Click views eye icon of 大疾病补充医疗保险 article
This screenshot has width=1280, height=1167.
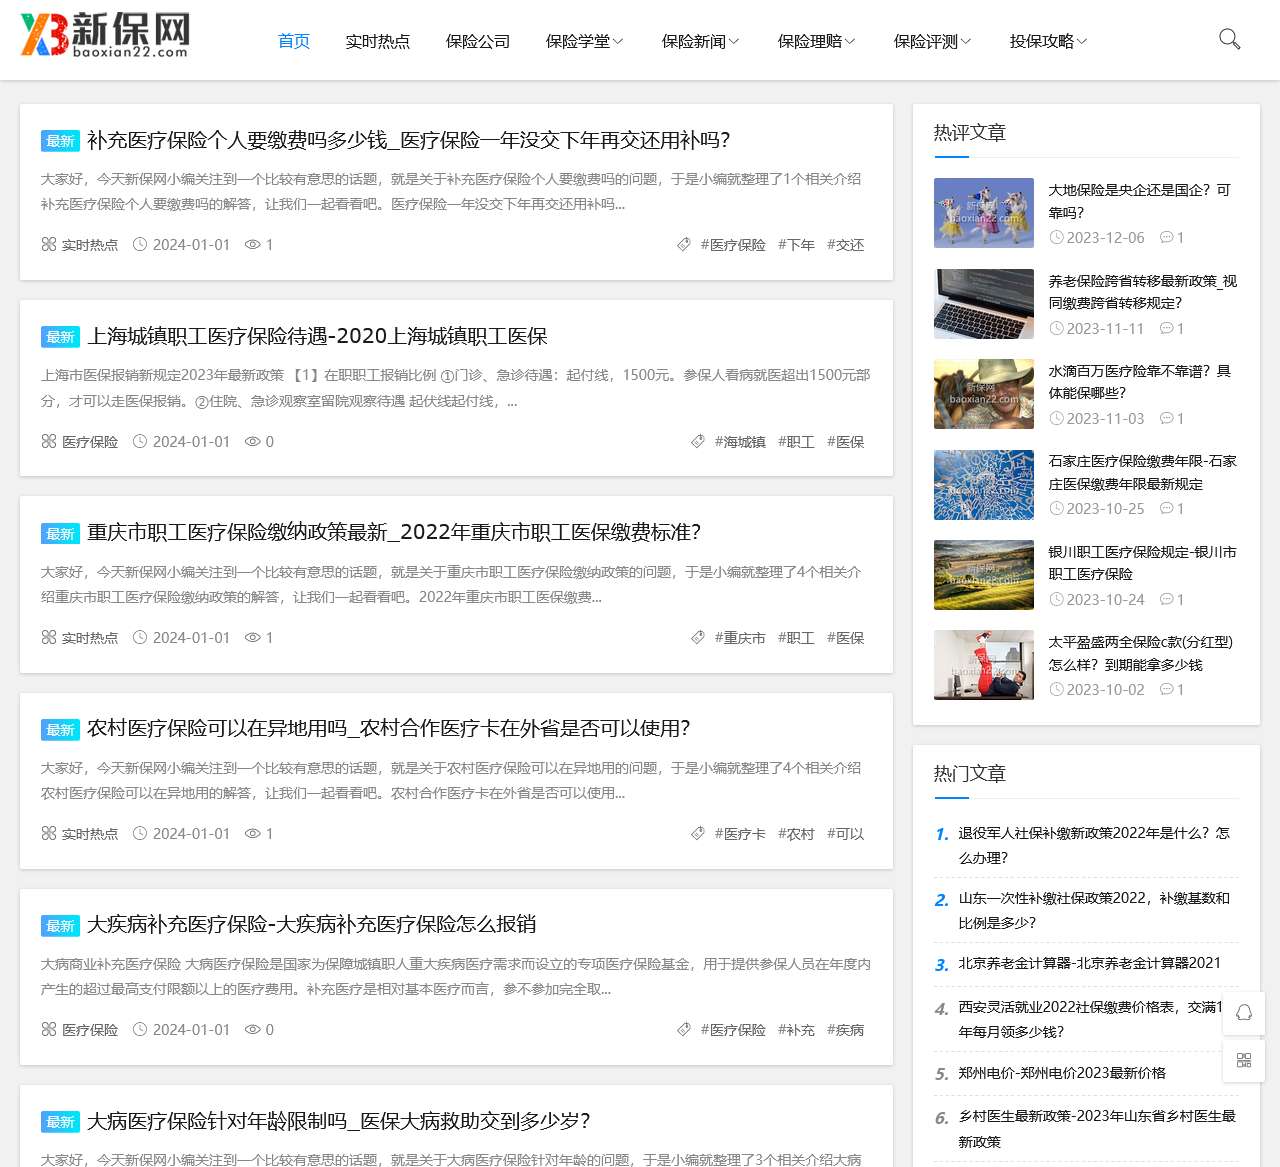(253, 1029)
